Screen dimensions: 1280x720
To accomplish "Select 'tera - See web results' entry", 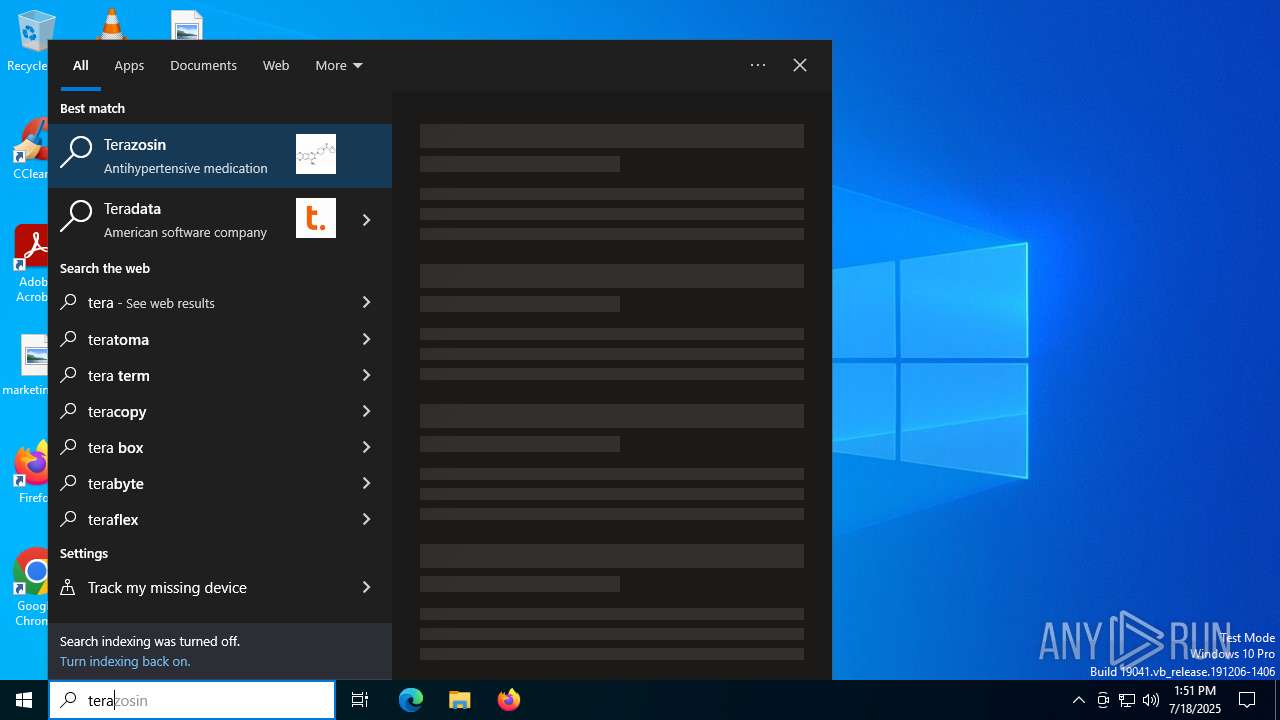I will [x=194, y=303].
